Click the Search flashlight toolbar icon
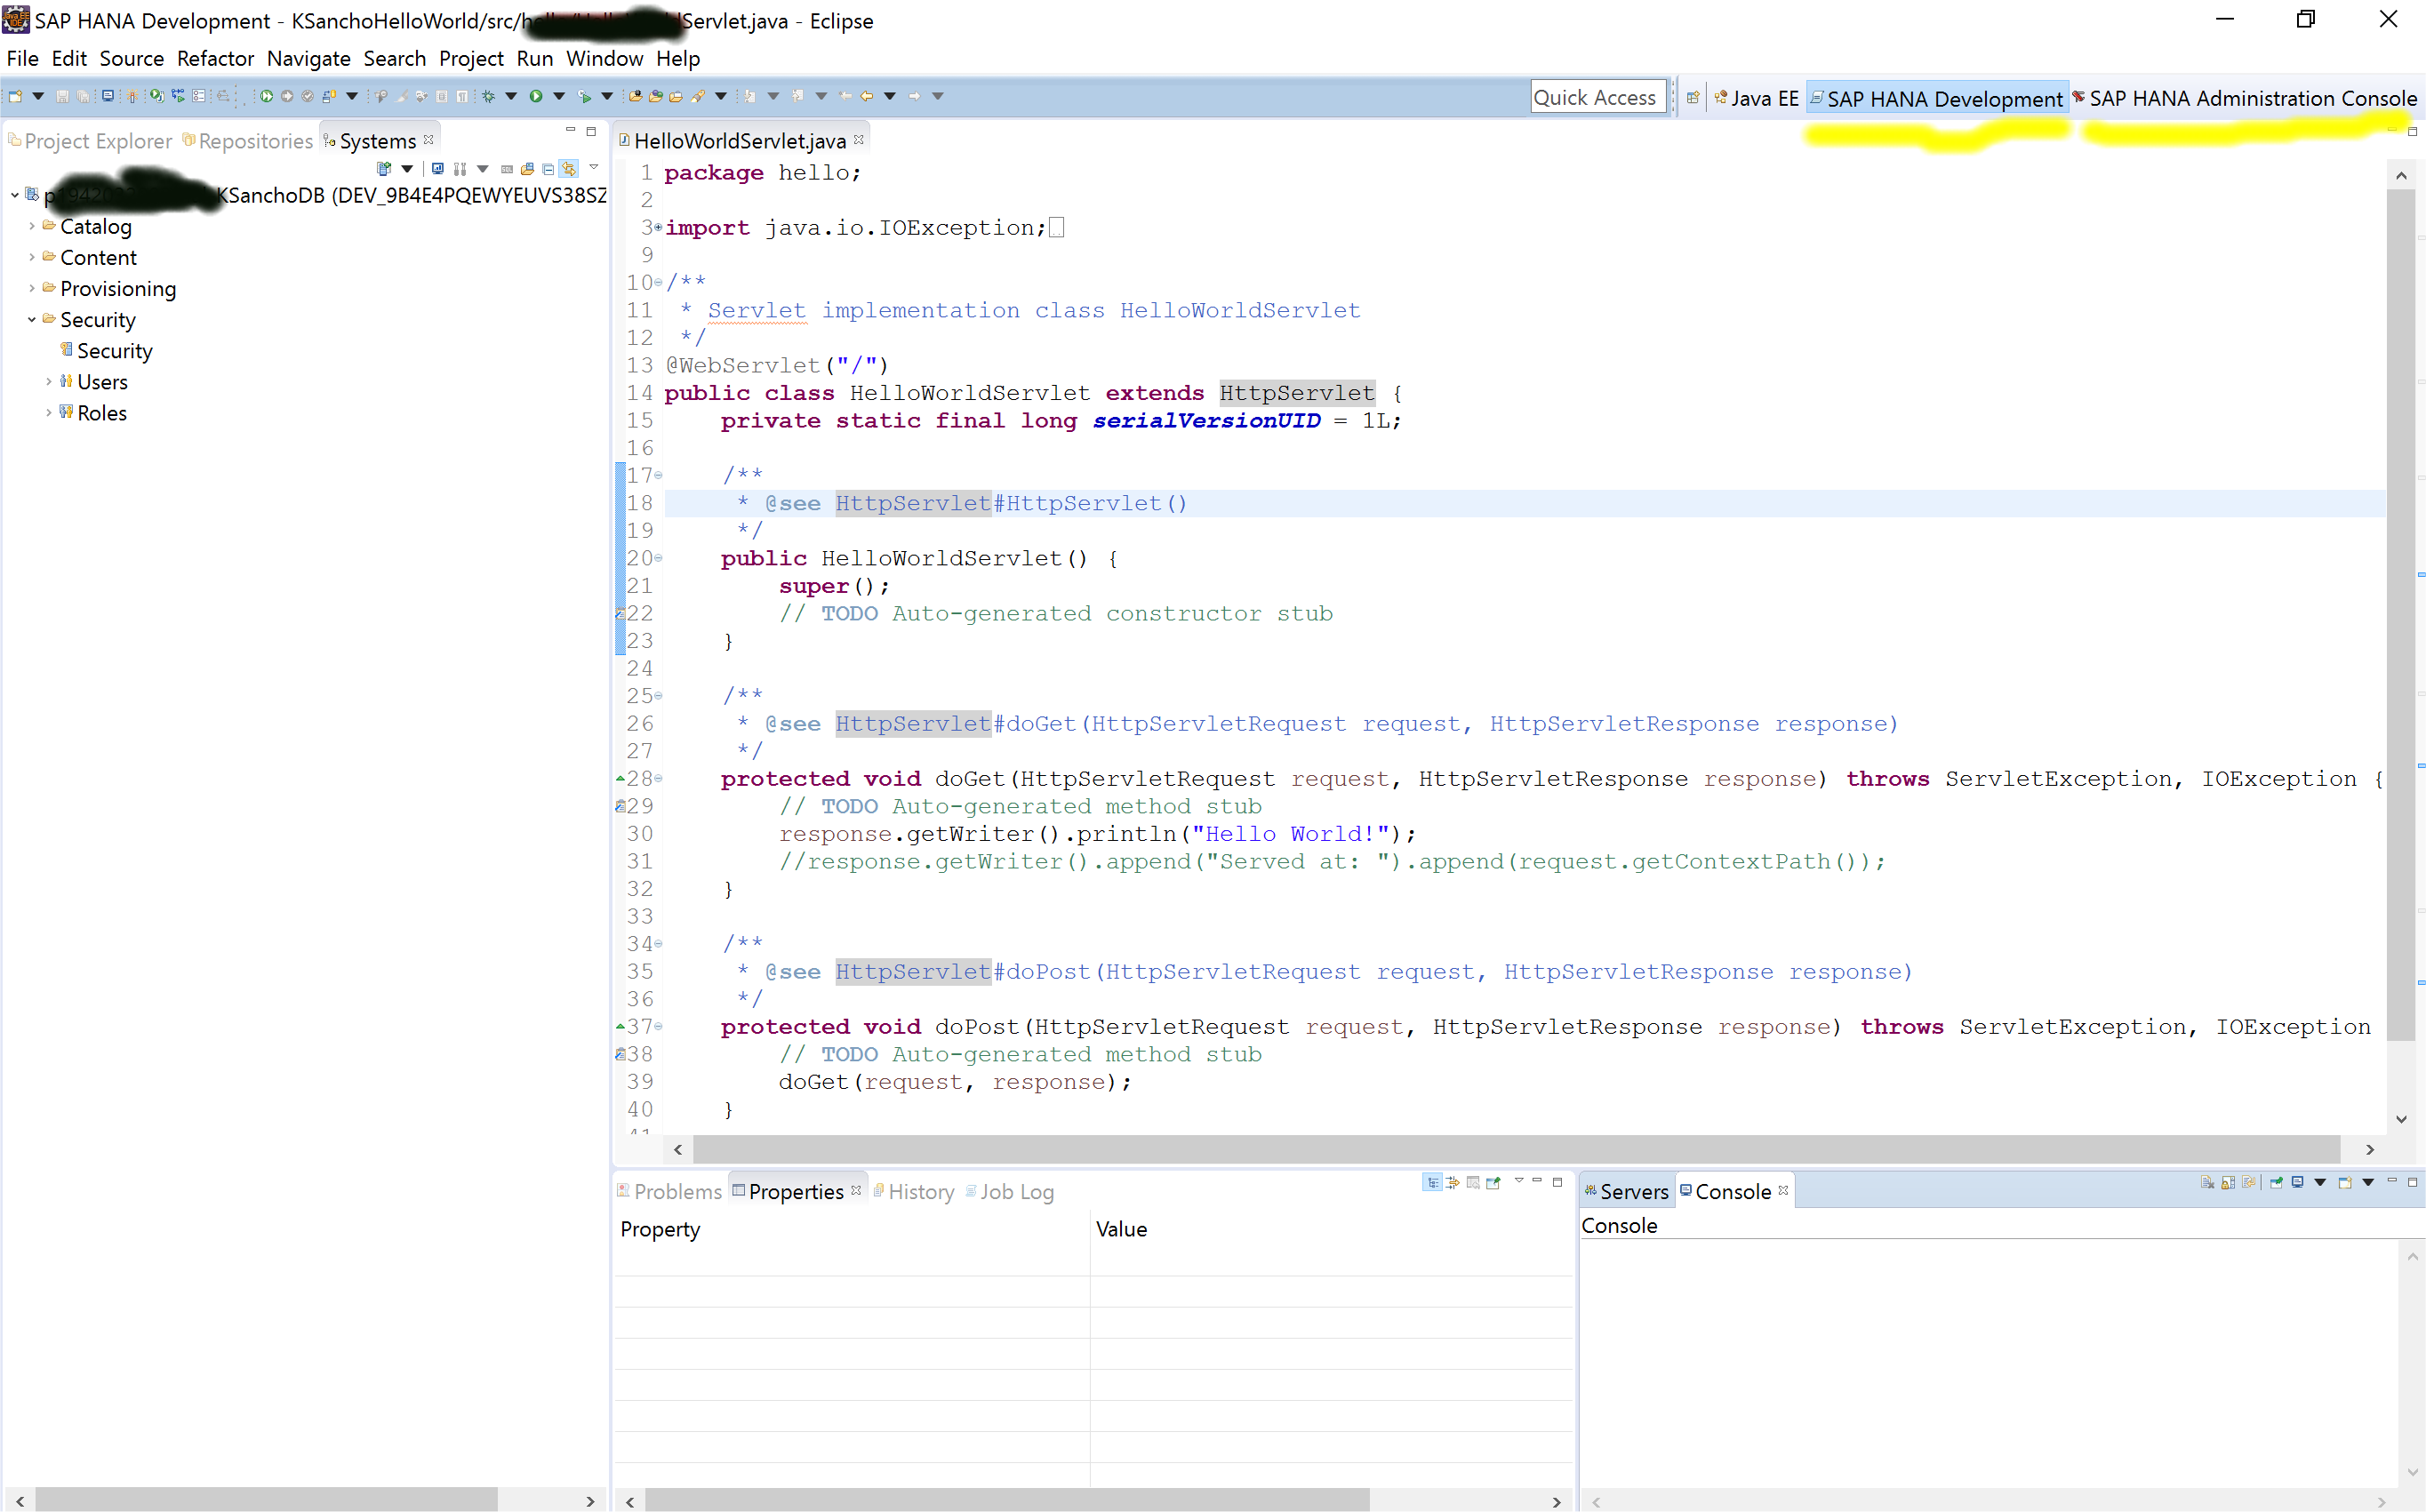 click(698, 96)
